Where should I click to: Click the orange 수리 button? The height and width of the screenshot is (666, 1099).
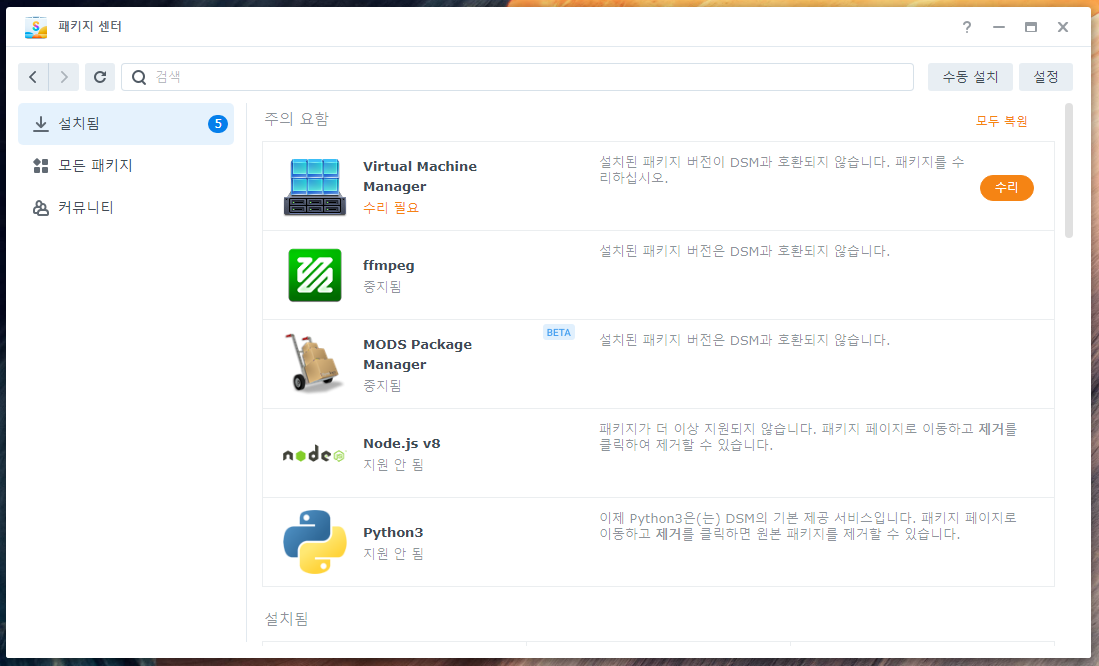(1006, 188)
